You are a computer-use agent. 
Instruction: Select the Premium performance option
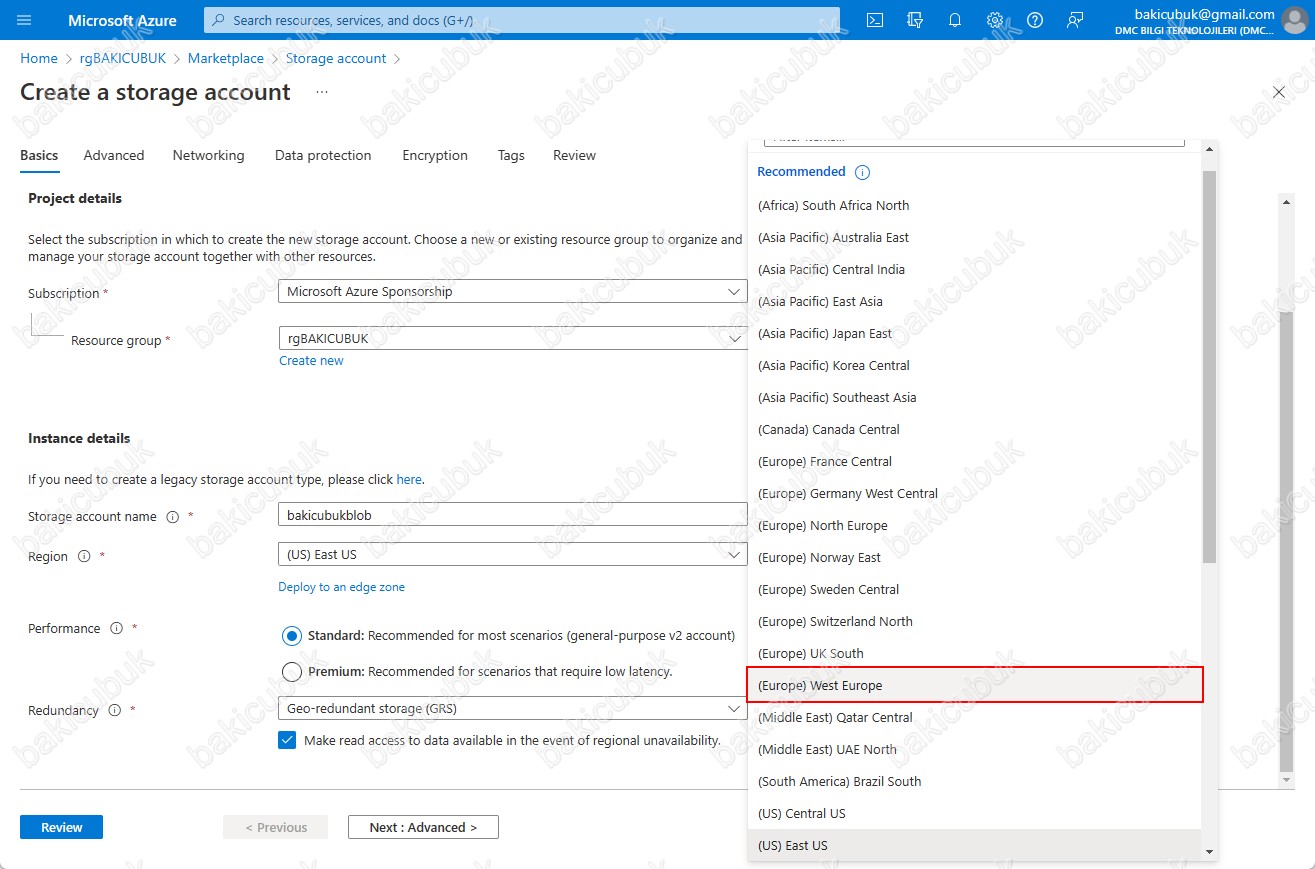pyautogui.click(x=292, y=672)
